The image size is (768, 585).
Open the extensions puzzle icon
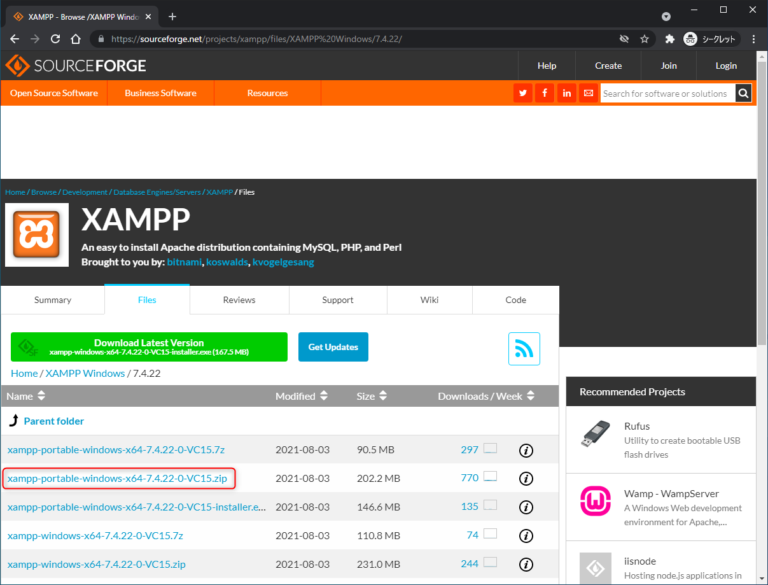pyautogui.click(x=670, y=39)
